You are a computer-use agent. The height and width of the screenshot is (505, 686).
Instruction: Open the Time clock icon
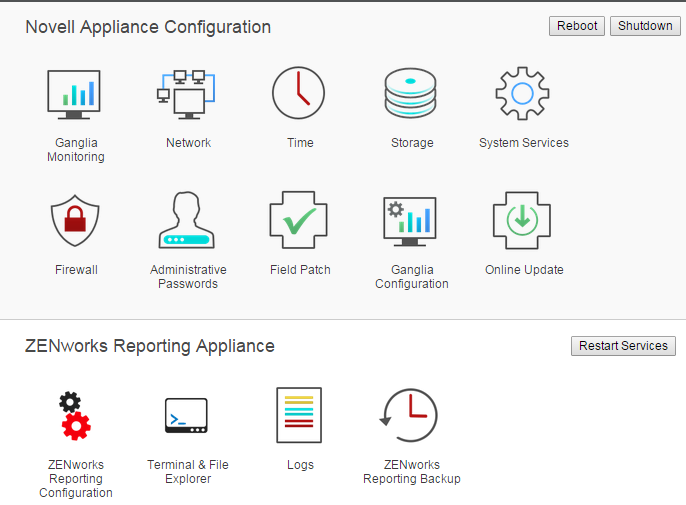(298, 93)
